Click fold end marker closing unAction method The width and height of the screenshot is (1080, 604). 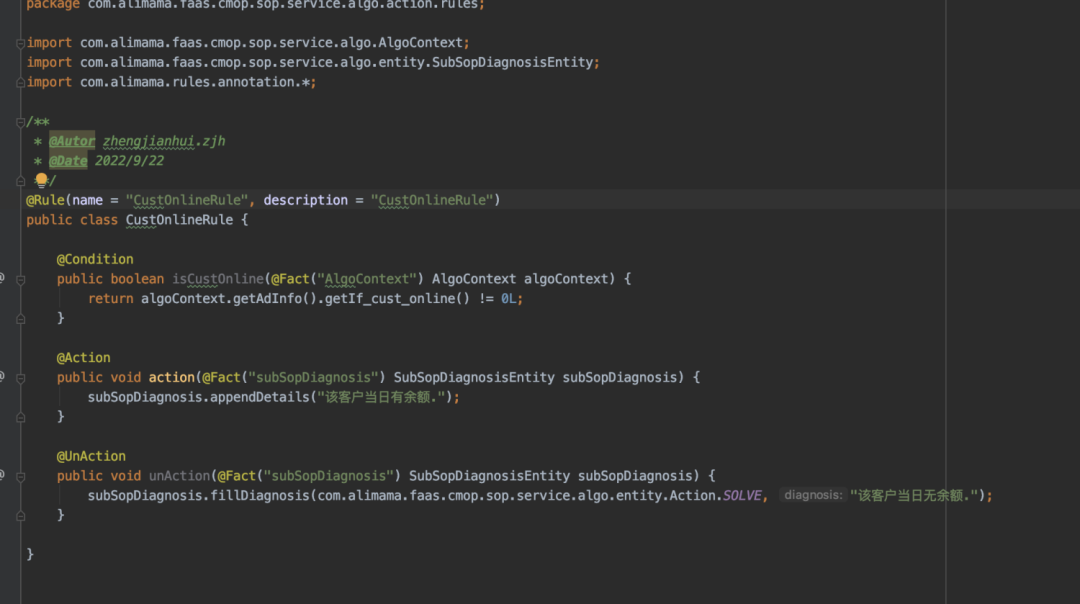pyautogui.click(x=20, y=515)
